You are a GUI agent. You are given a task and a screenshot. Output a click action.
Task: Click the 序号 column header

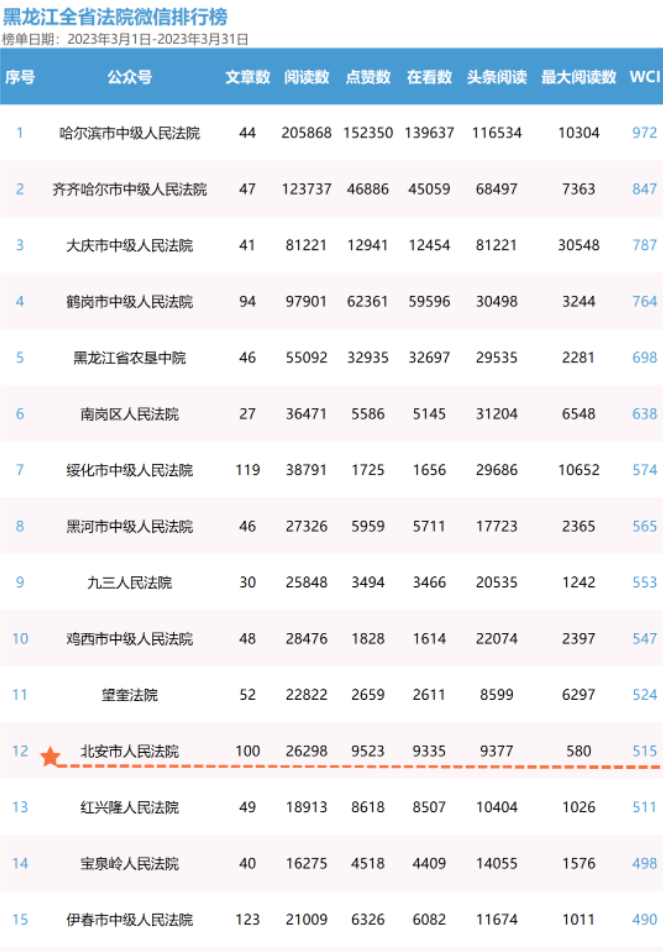[19, 77]
